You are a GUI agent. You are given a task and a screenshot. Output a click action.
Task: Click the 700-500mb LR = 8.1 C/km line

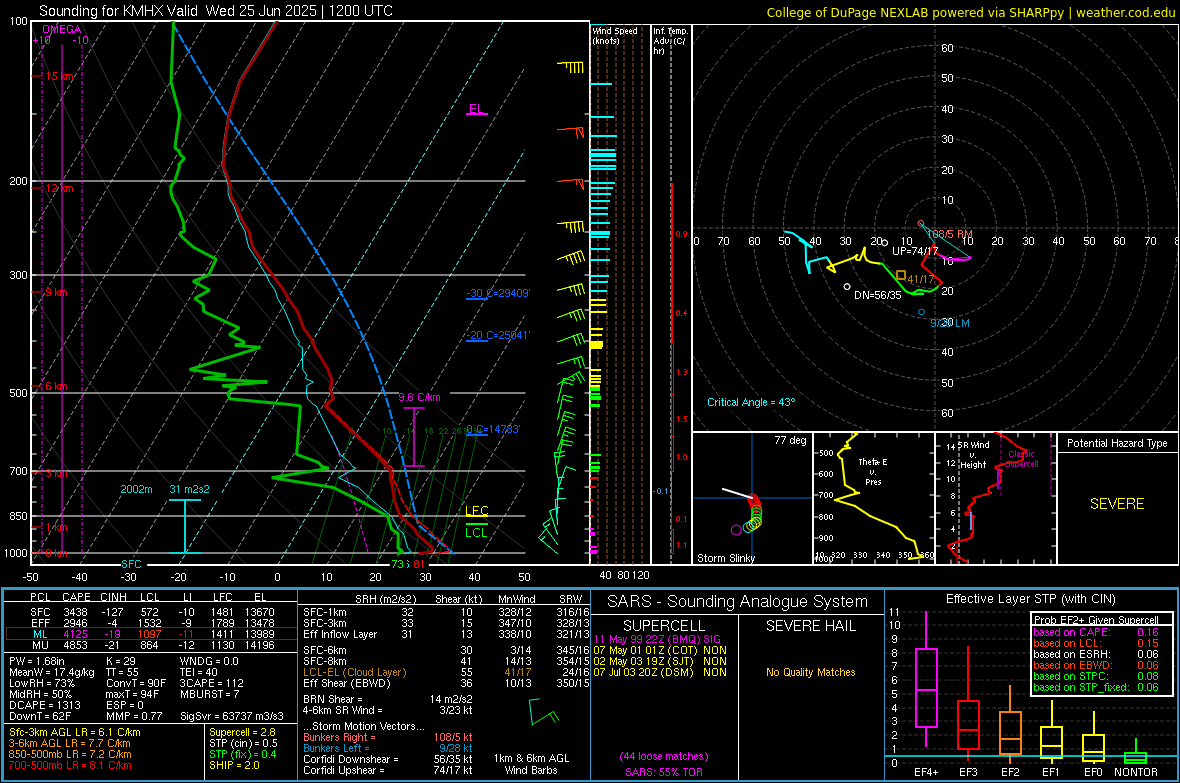(x=70, y=765)
